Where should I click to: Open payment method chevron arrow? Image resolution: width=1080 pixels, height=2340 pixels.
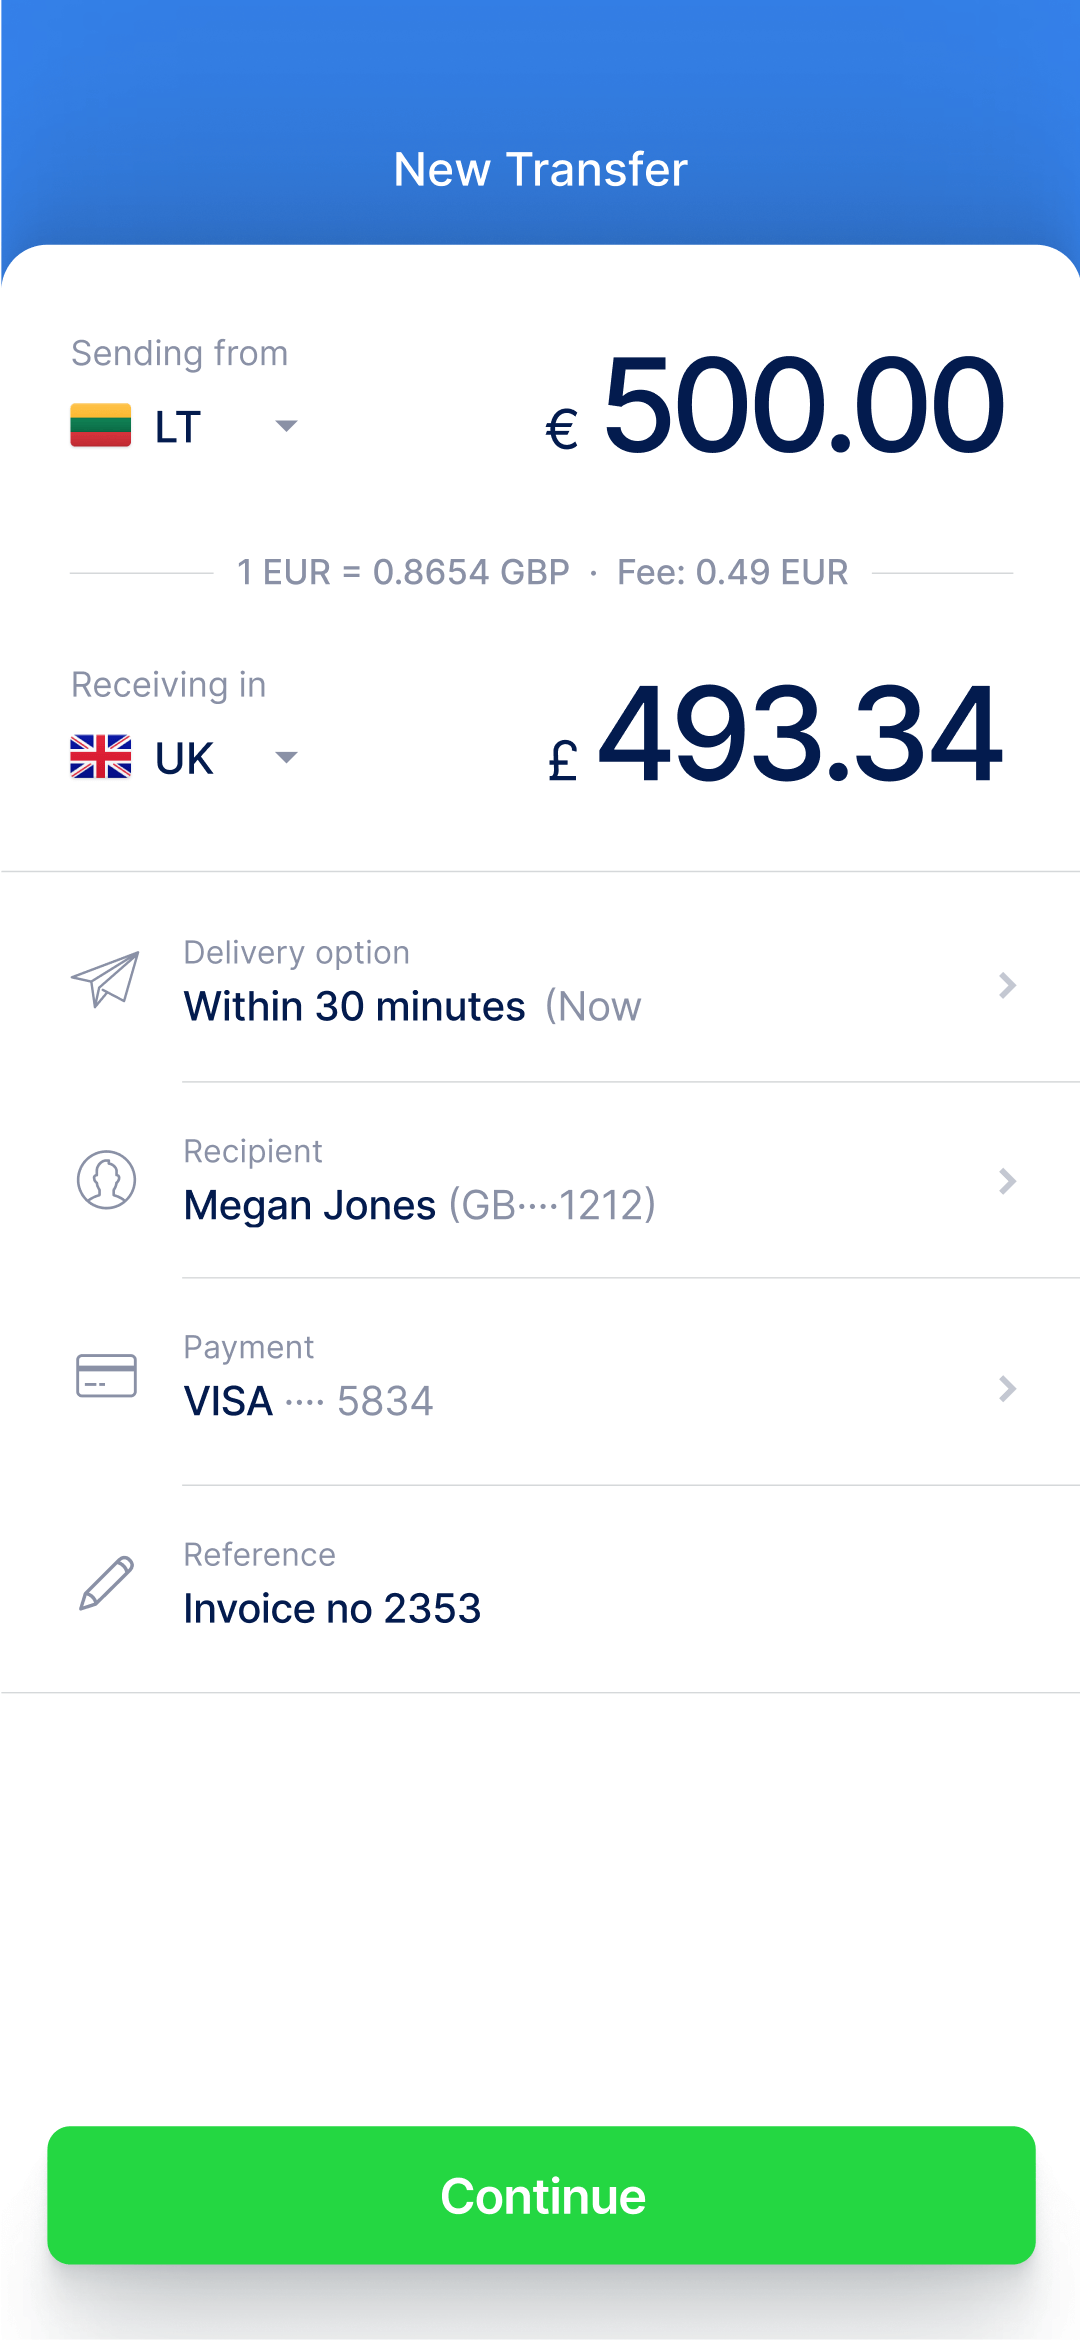tap(1007, 1389)
